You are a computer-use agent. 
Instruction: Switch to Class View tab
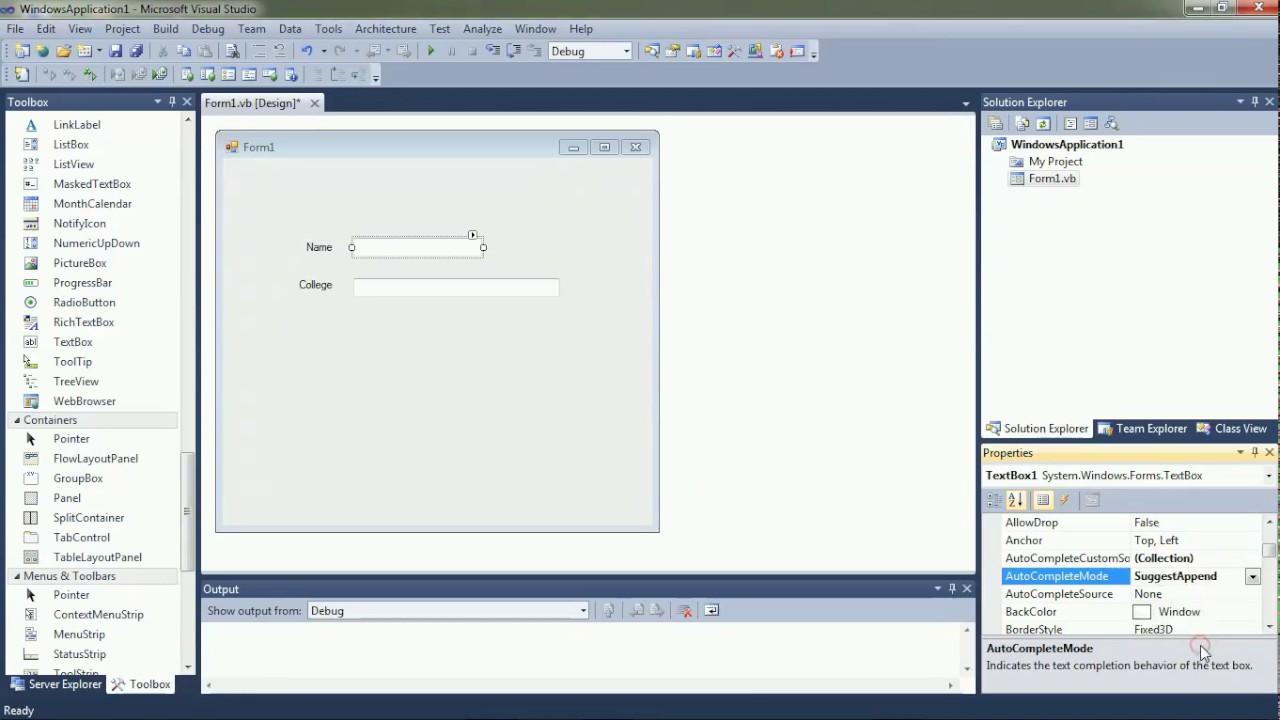[1231, 429]
